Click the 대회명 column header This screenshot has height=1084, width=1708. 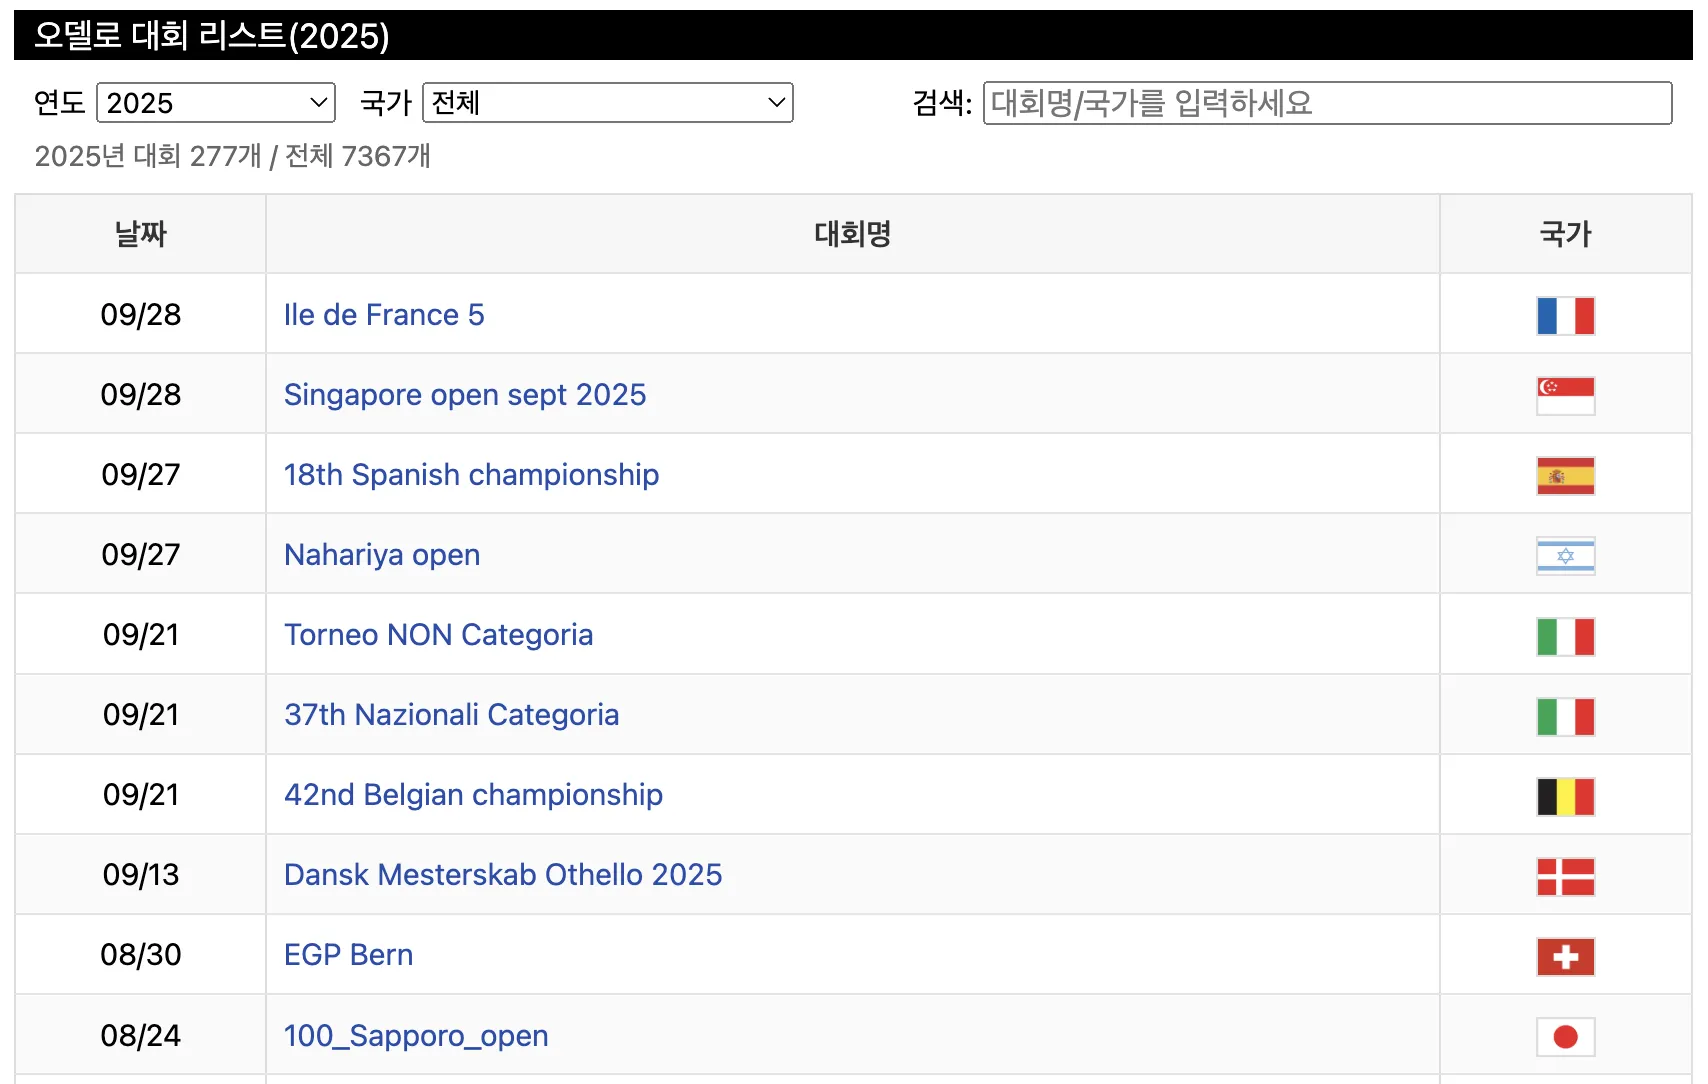(852, 234)
